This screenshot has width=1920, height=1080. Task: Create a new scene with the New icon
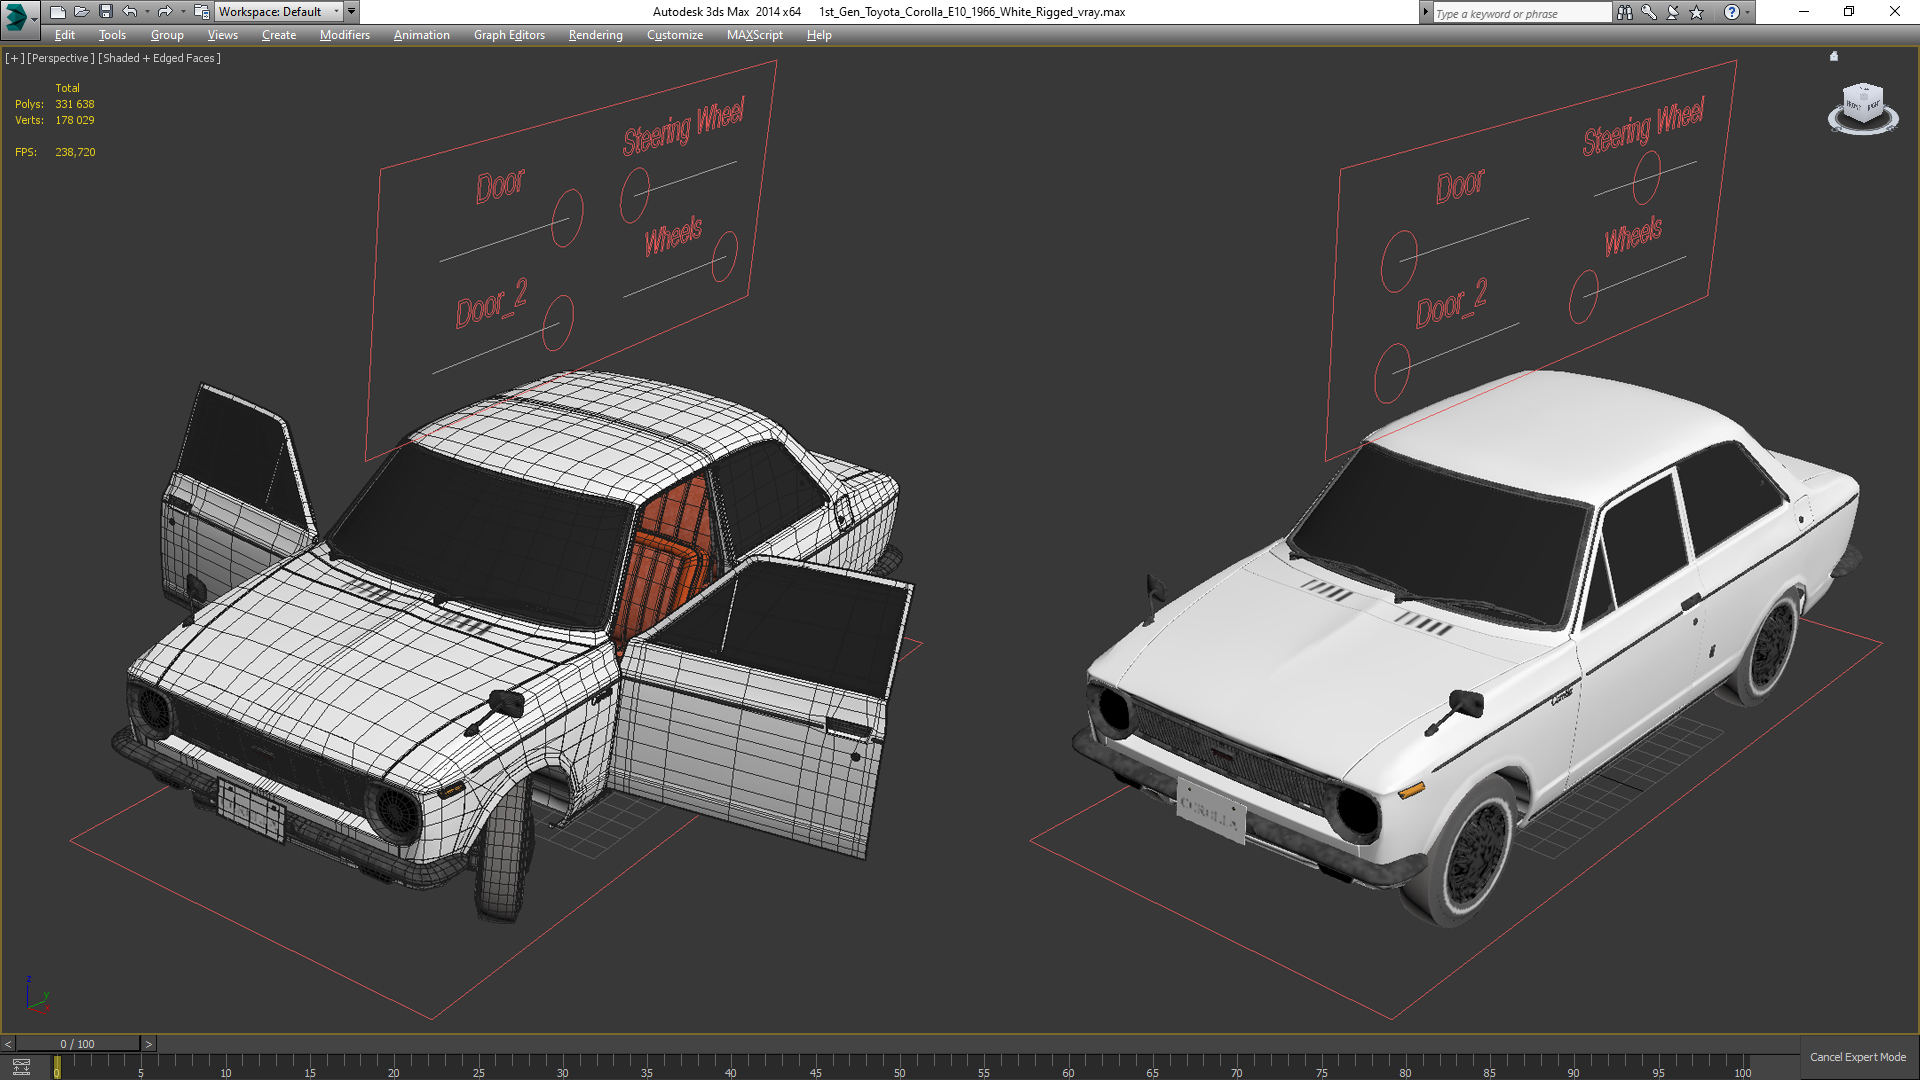58,12
